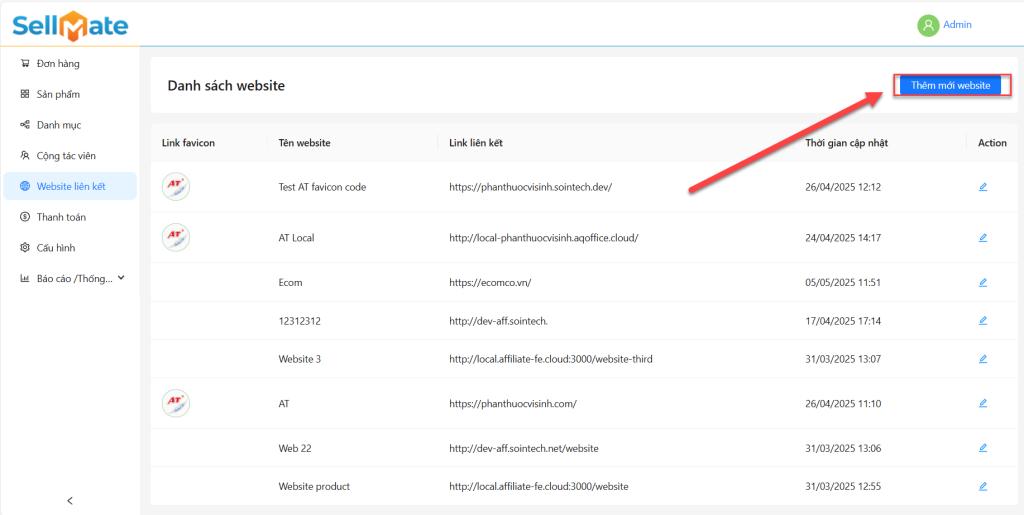The image size is (1024, 515).
Task: Open the Admin user dropdown
Action: point(956,25)
